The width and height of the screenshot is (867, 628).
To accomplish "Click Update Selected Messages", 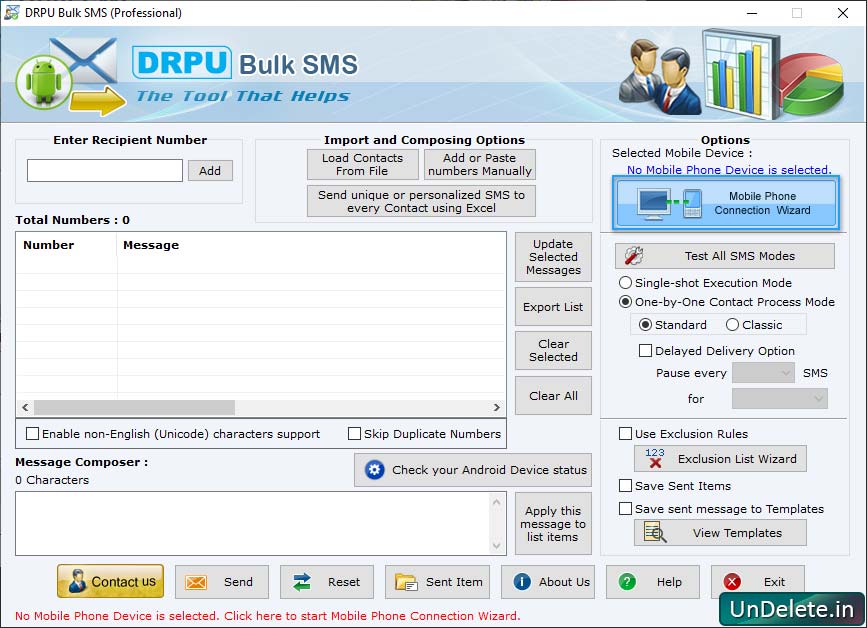I will 553,257.
